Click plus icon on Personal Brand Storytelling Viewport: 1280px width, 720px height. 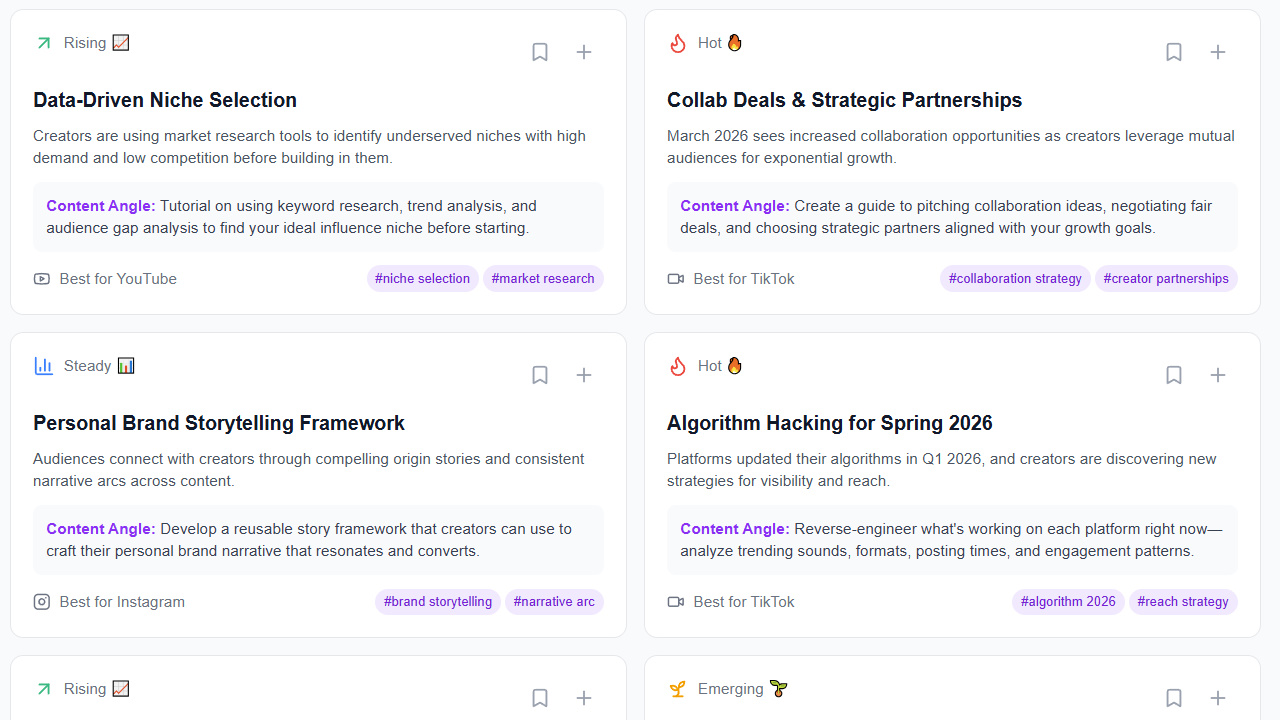(x=584, y=375)
